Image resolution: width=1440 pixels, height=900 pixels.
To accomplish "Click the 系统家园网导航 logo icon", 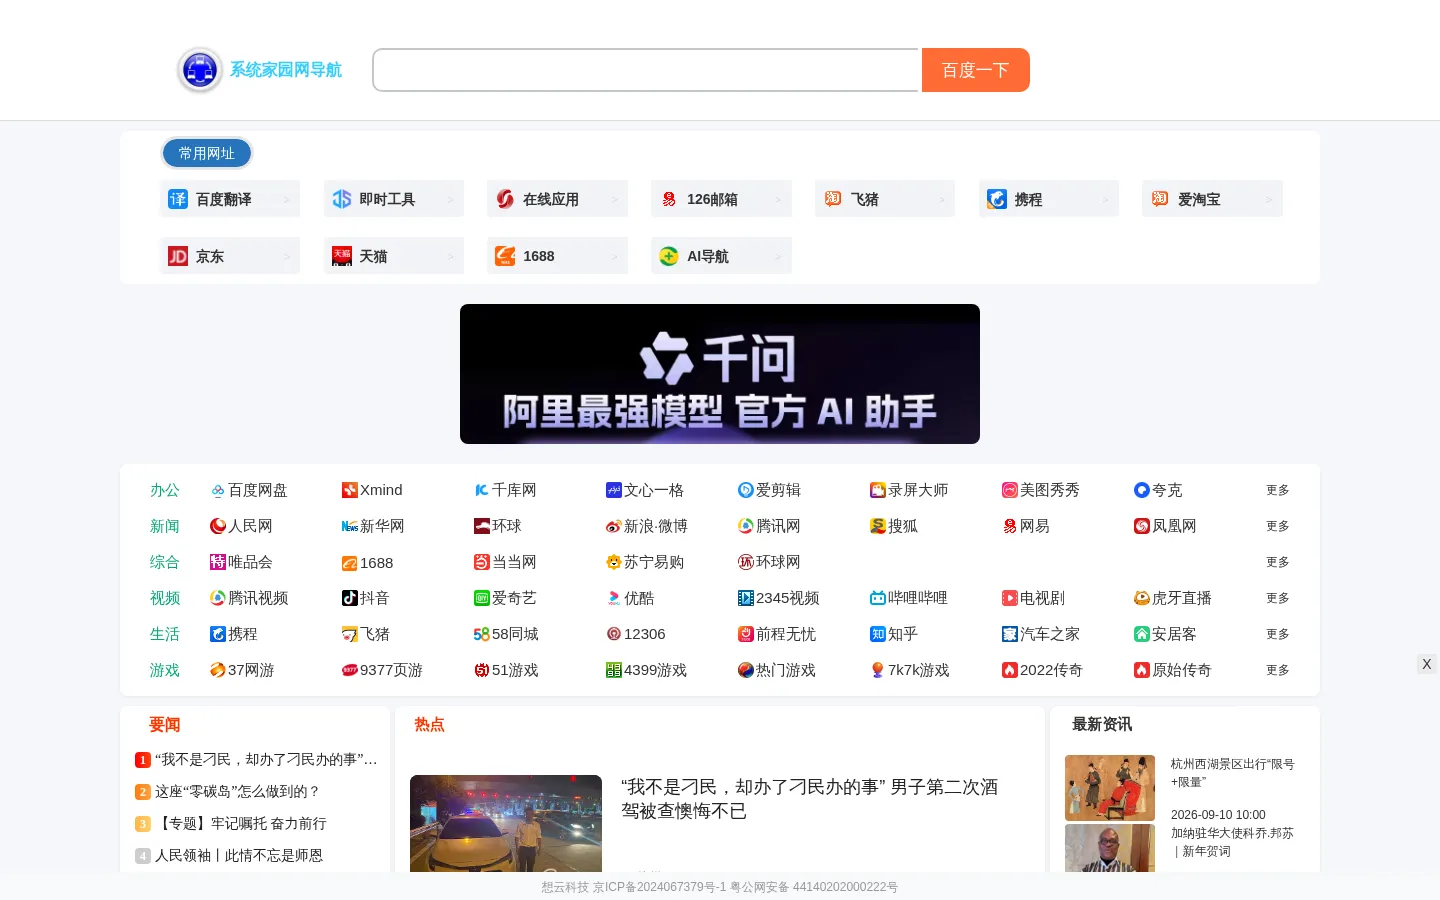I will pos(200,70).
